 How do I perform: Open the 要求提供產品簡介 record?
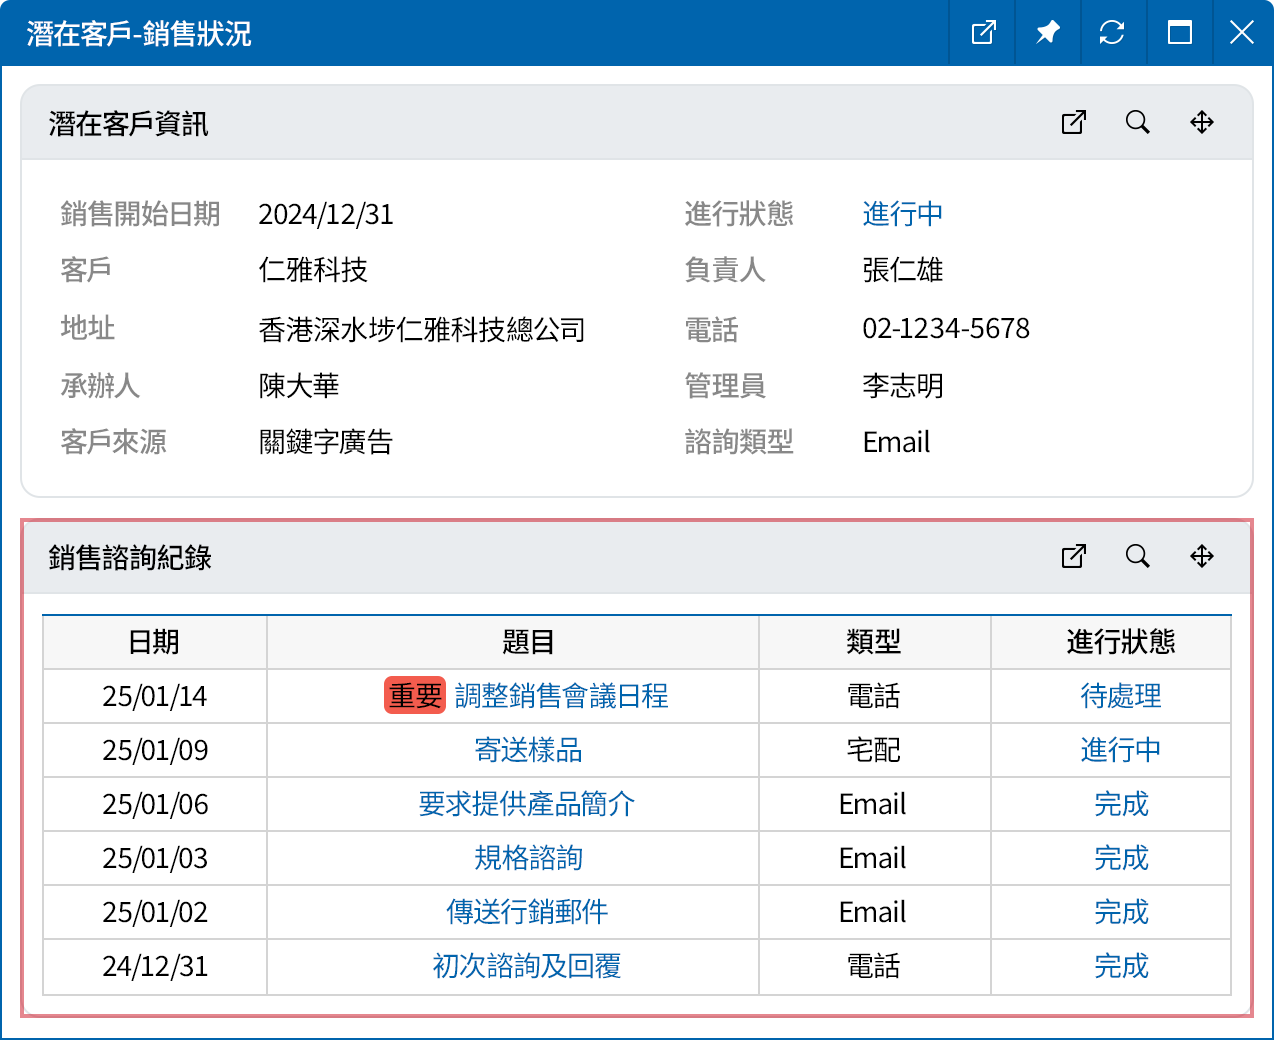pos(526,804)
